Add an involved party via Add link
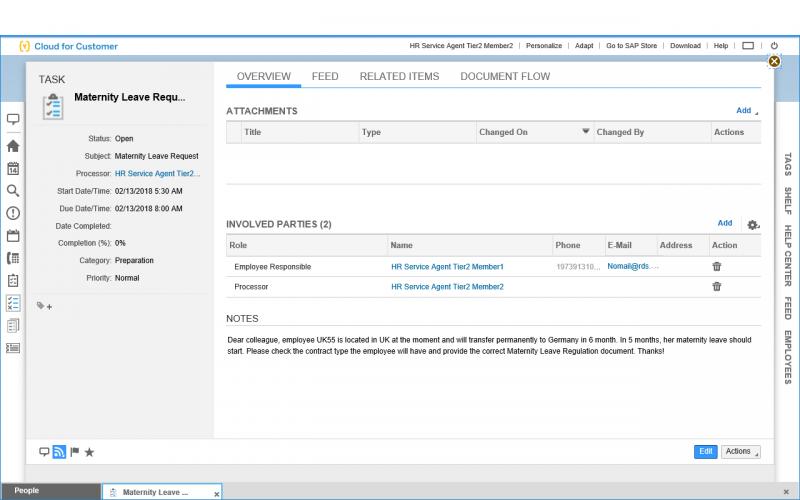The height and width of the screenshot is (500, 800). 724,223
